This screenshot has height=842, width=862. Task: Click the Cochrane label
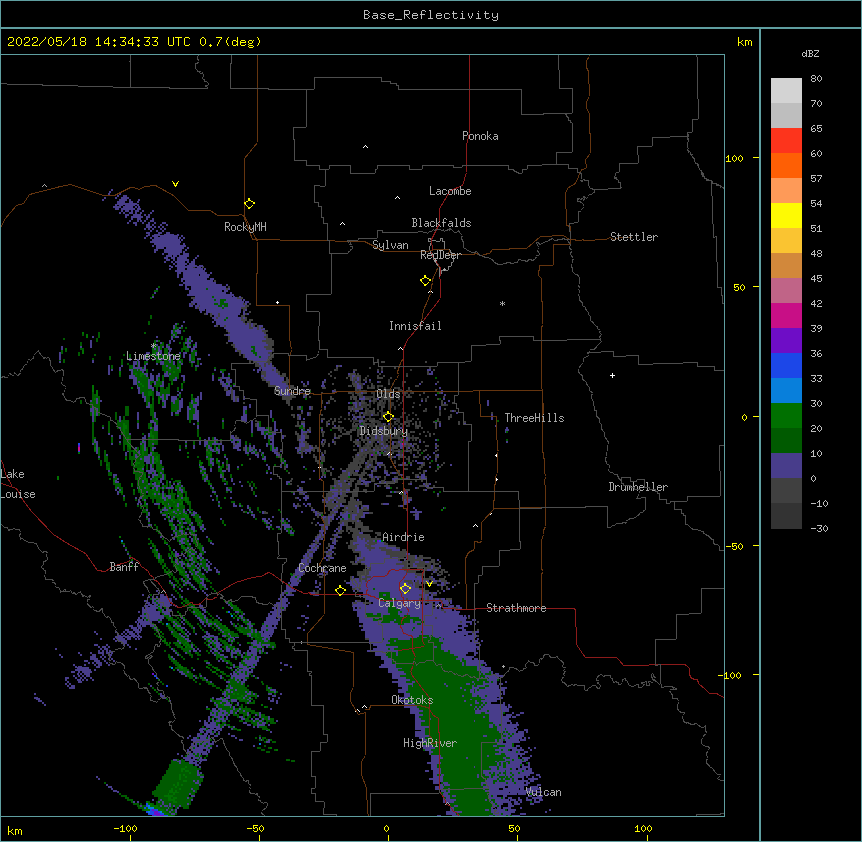pos(322,568)
